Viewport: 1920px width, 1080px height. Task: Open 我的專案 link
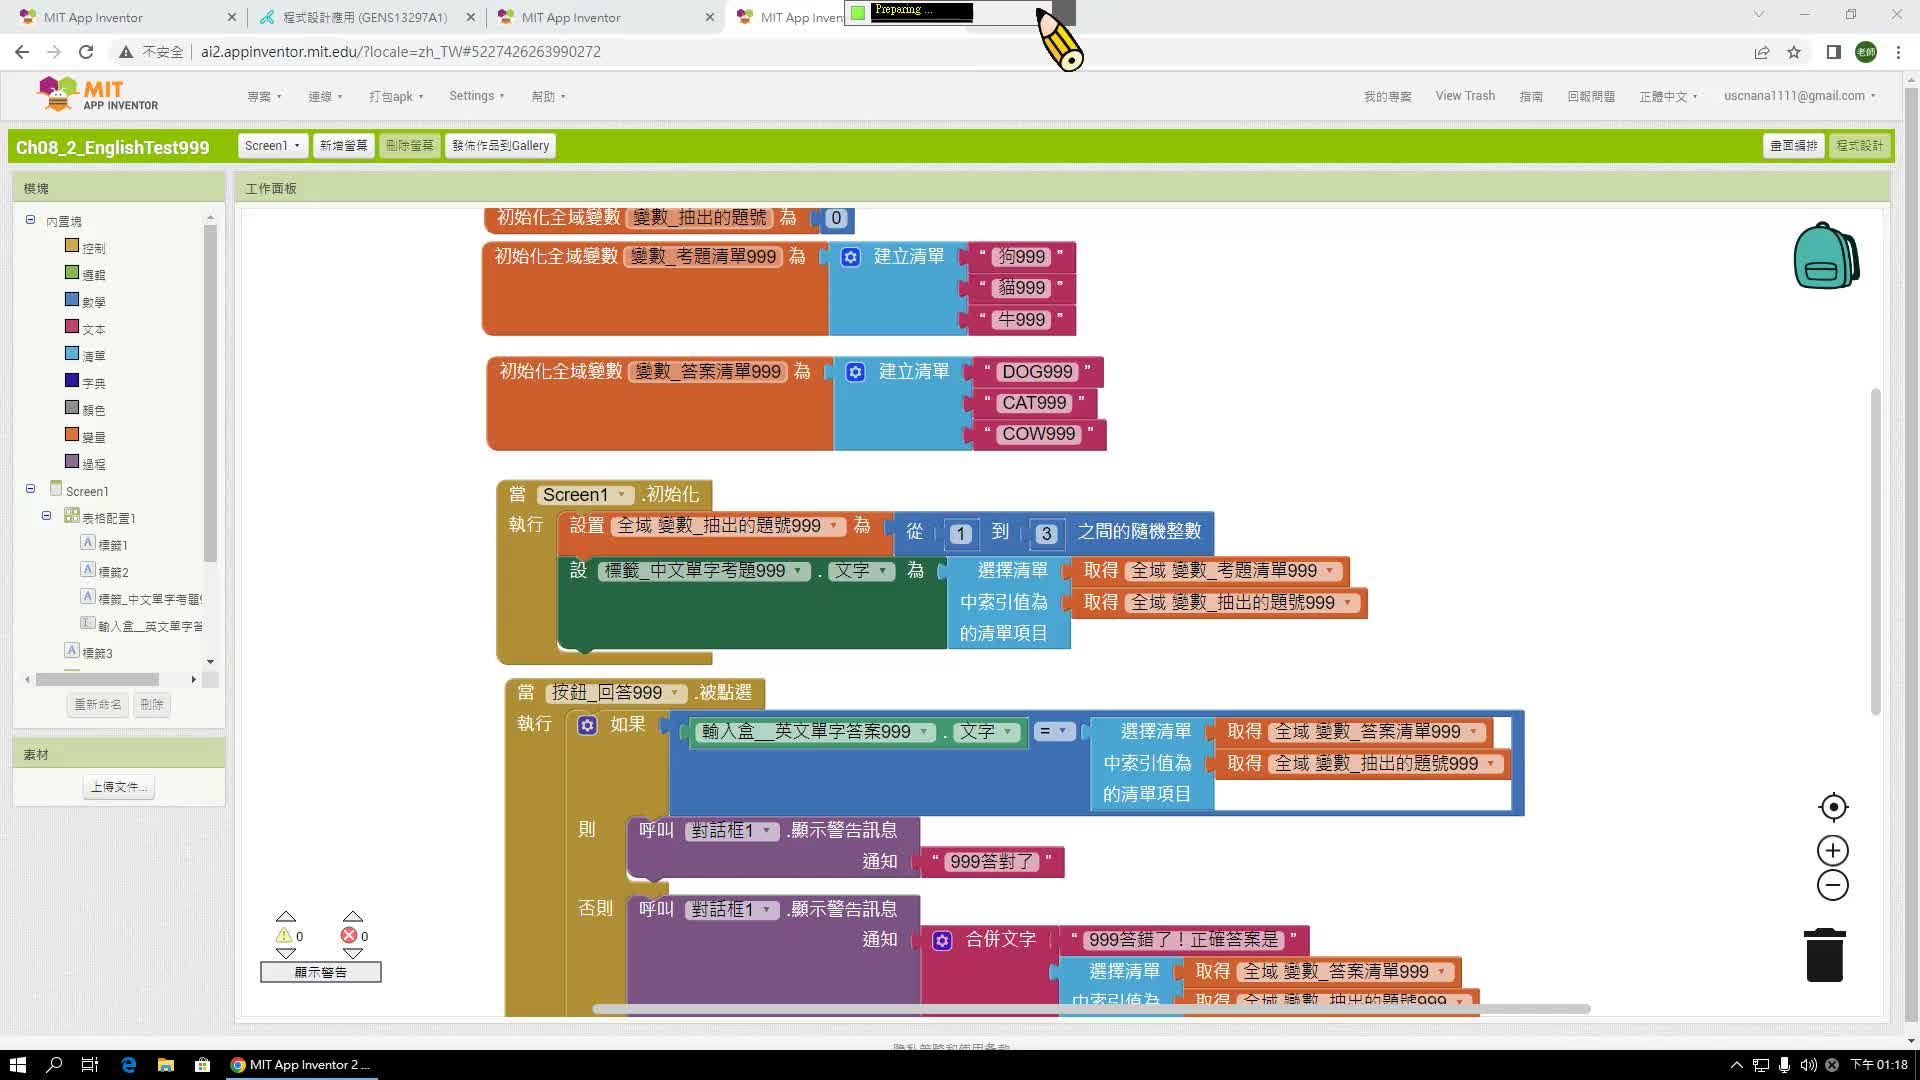pos(1387,97)
